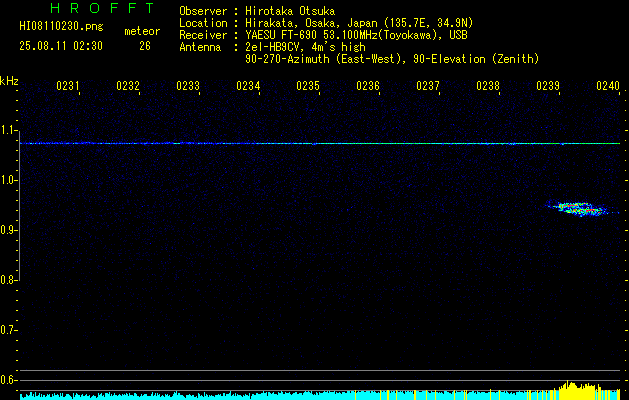Viewport: 629px width, 400px height.
Task: Click the date stamp 25.08.11 02:30
Action: (x=61, y=46)
